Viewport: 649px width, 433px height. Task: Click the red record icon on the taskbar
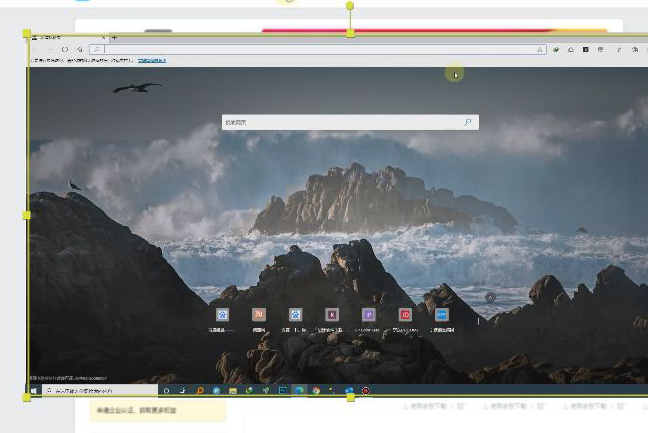click(x=365, y=390)
